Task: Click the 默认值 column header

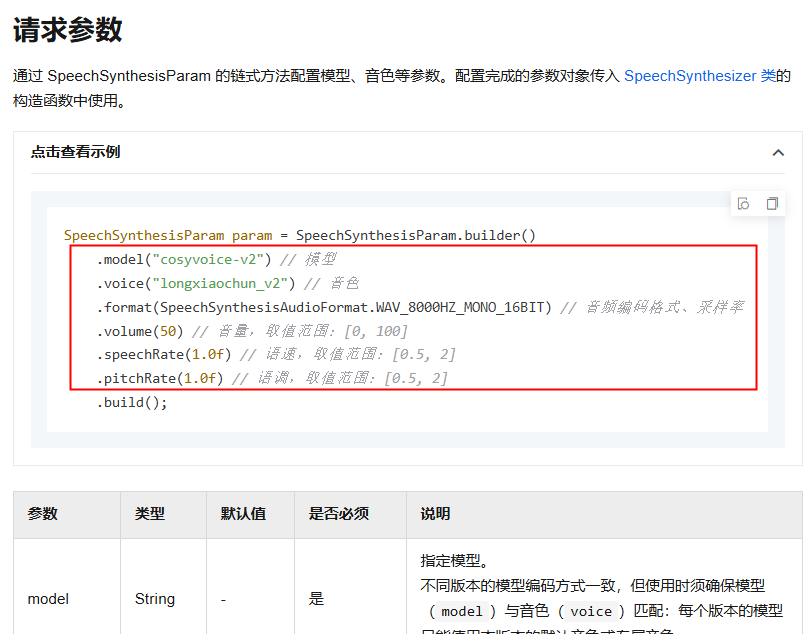Action: tap(243, 514)
